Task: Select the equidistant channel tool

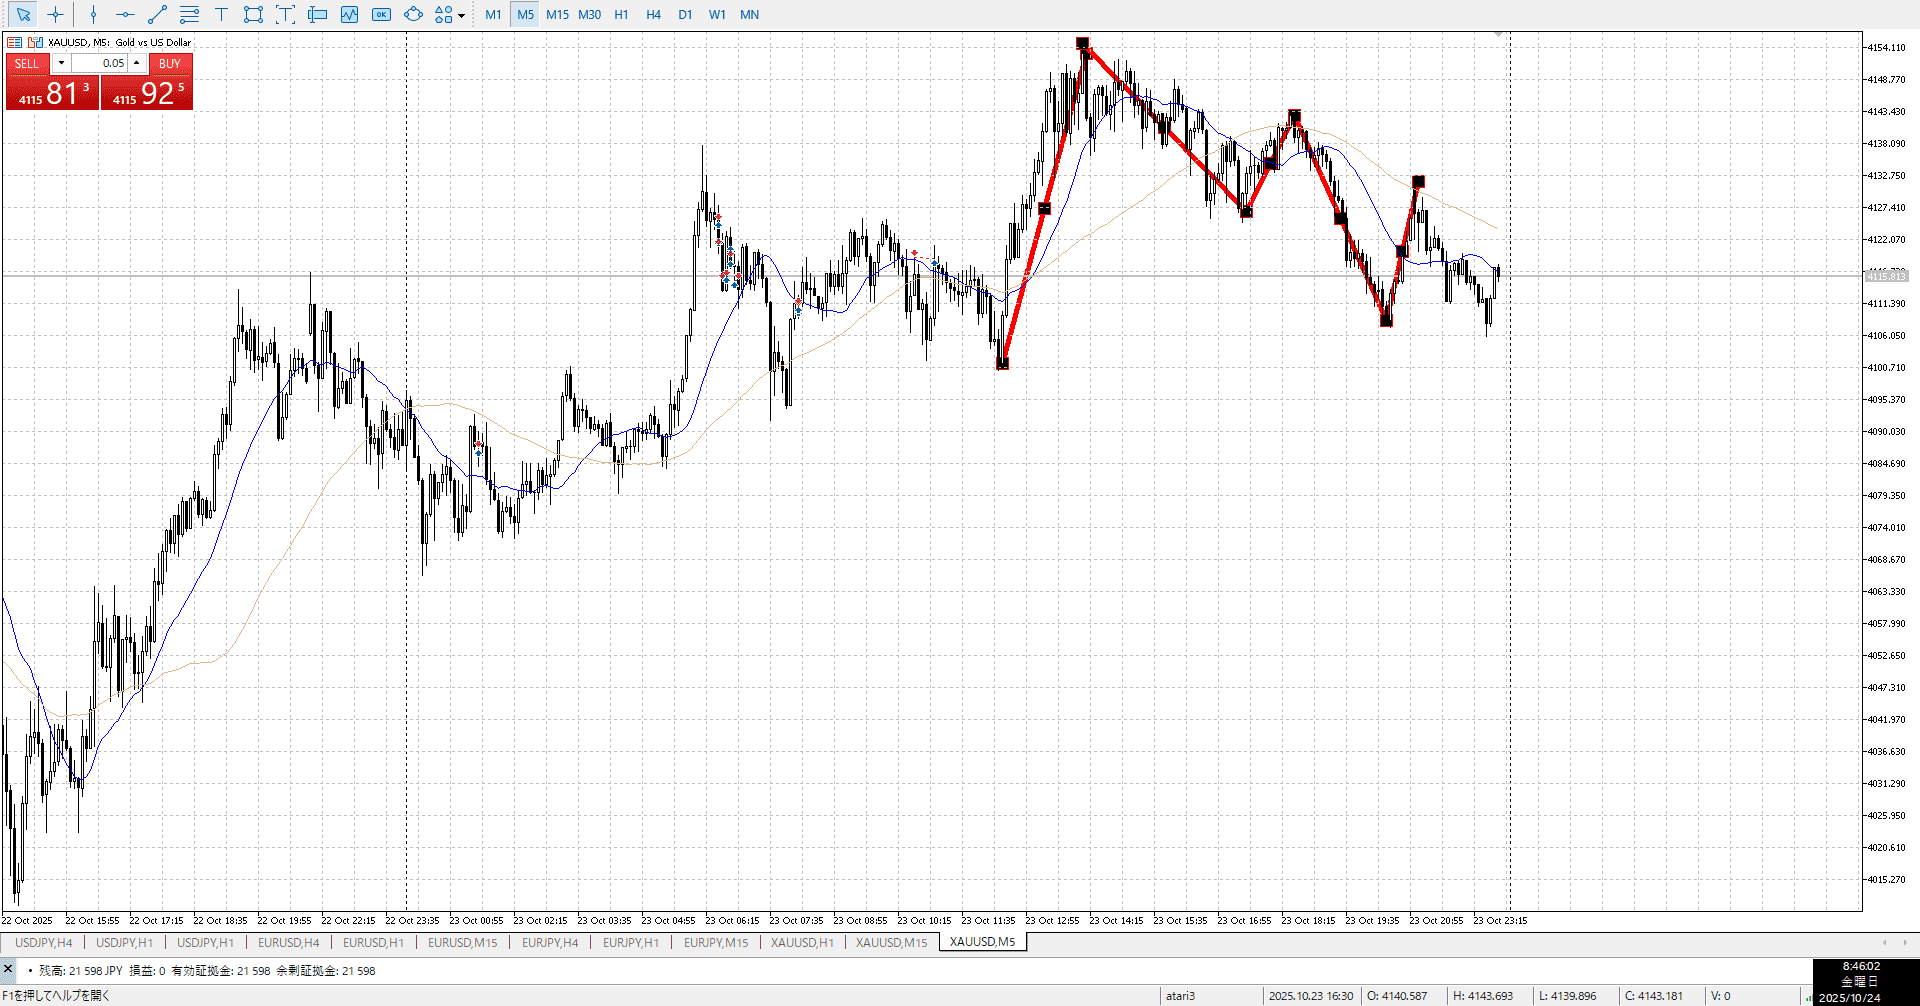Action: point(189,14)
